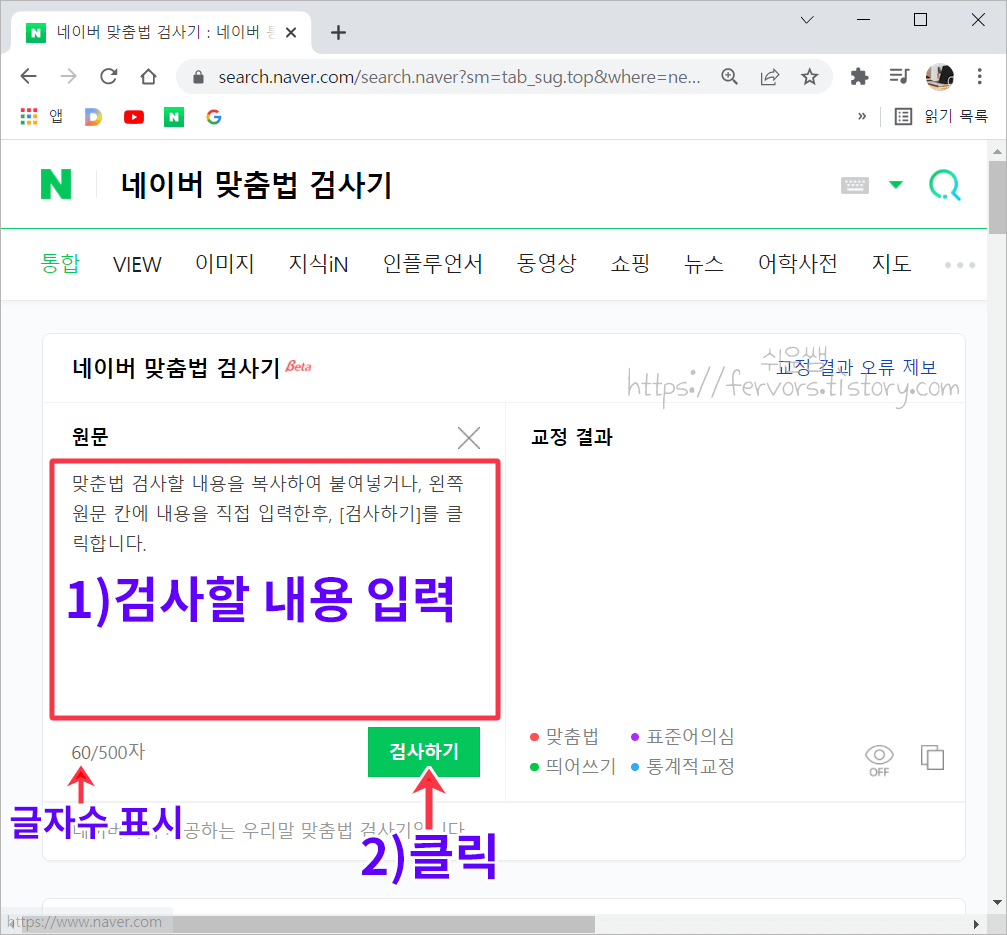Screen dimensions: 1007x935
Task: Click the Naver search box text
Action: click(256, 185)
